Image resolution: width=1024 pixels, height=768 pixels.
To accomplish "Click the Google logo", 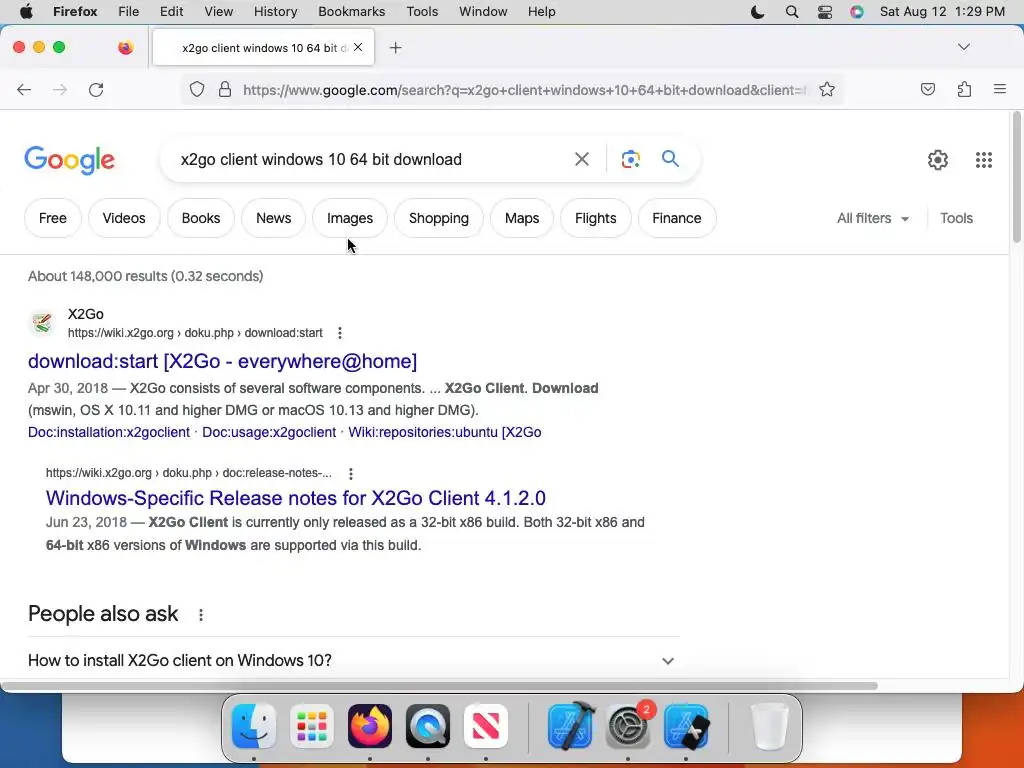I will [x=69, y=160].
